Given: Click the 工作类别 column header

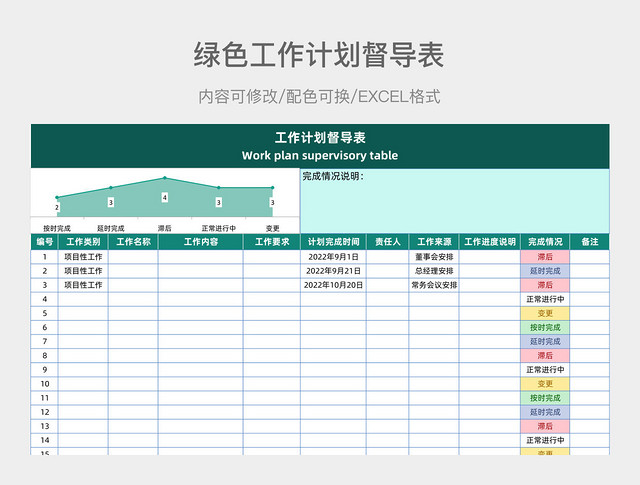Looking at the screenshot, I should [83, 242].
